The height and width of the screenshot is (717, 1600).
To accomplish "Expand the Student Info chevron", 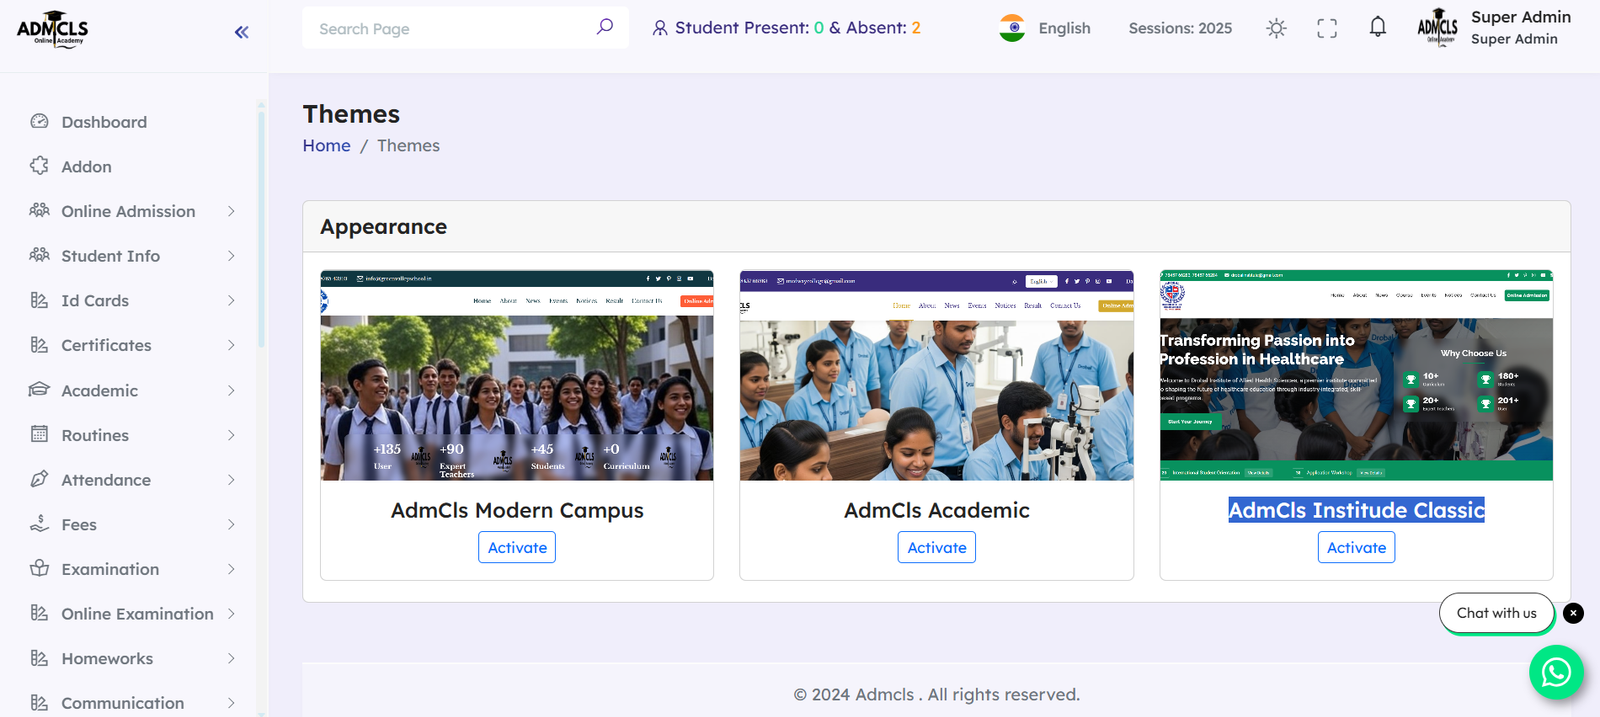I will [231, 256].
